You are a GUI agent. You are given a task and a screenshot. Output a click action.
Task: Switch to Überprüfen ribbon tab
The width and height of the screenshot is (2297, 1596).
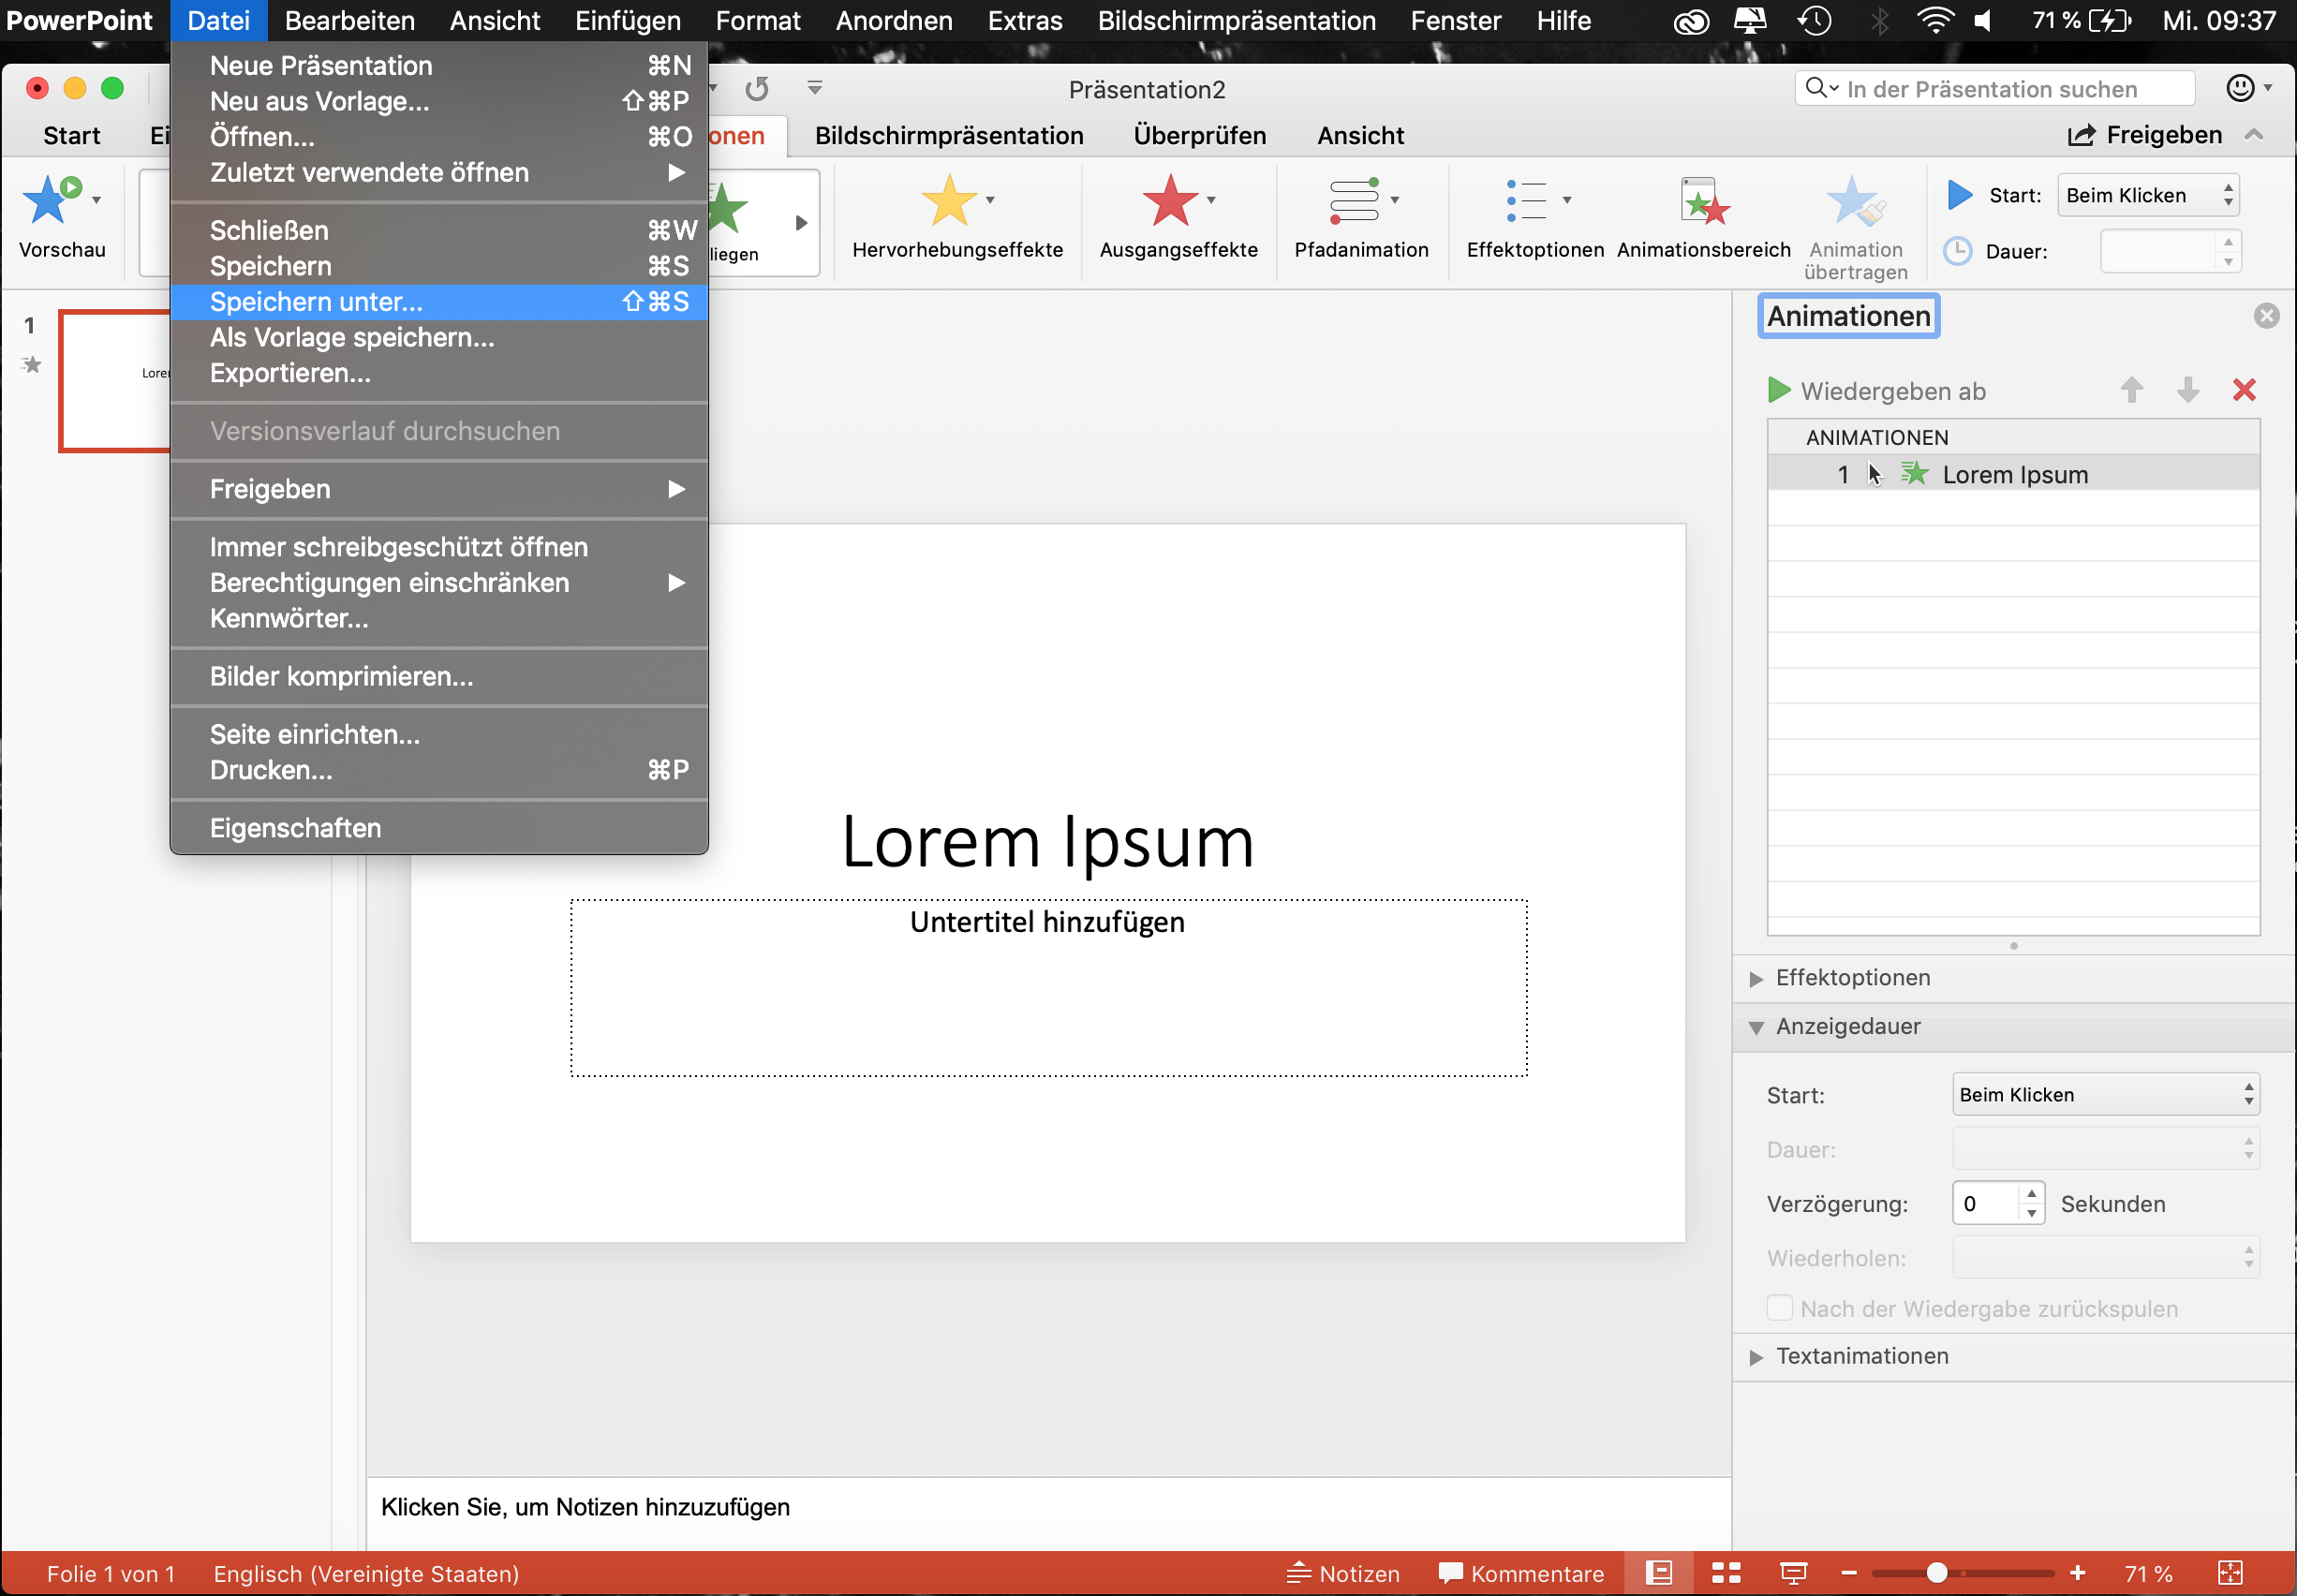coord(1199,135)
